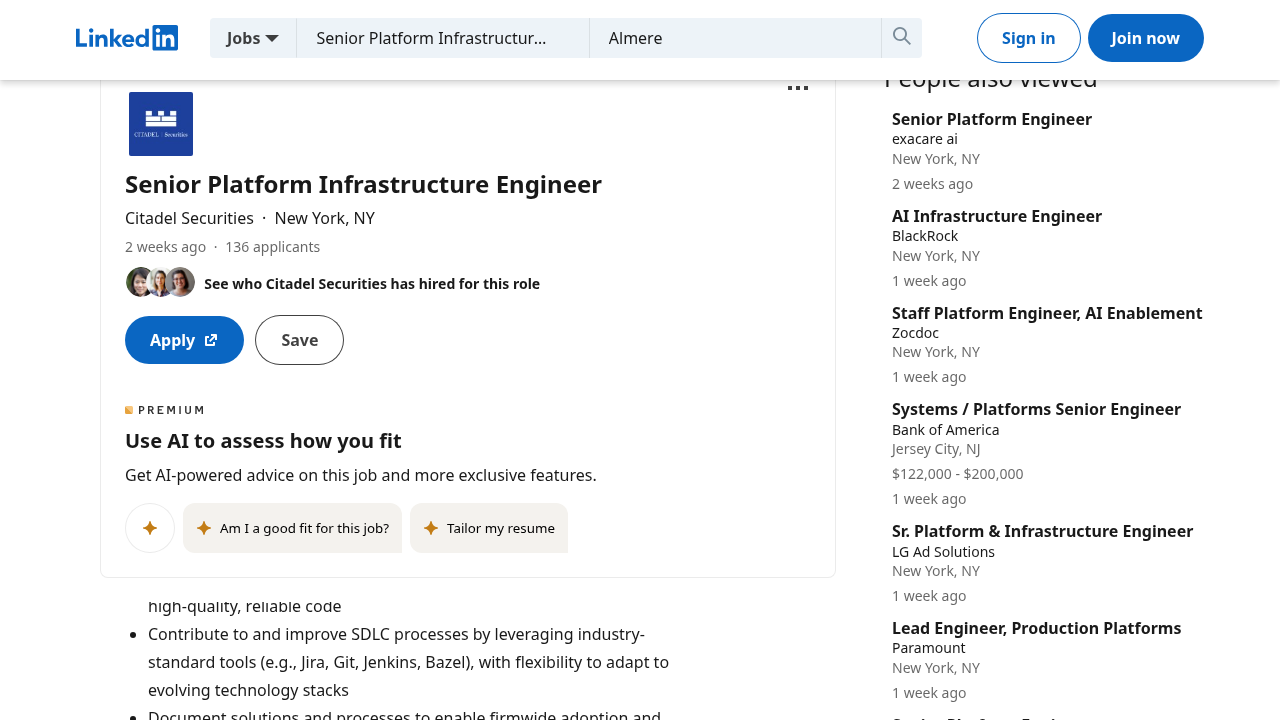Apply to the Citadel Securities job
The height and width of the screenshot is (720, 1280).
point(184,340)
